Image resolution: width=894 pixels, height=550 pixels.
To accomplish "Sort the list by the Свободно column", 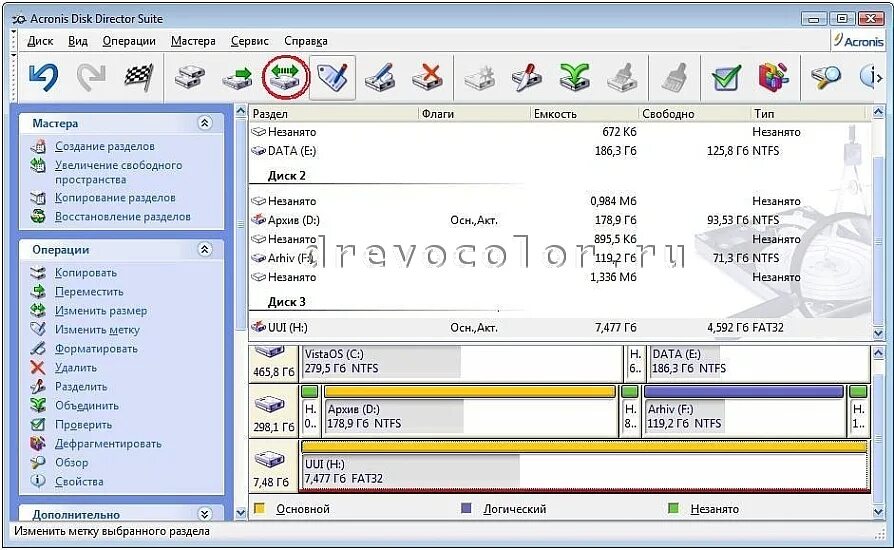I will [x=694, y=114].
